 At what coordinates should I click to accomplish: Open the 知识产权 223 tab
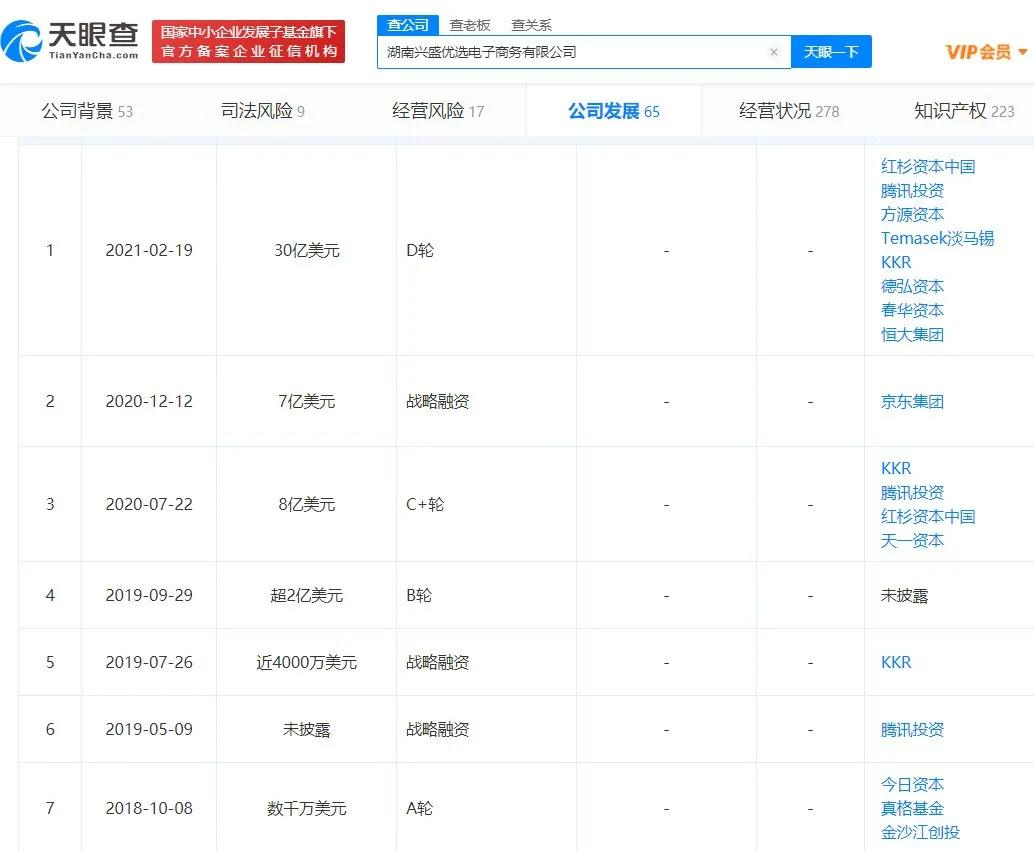point(964,111)
